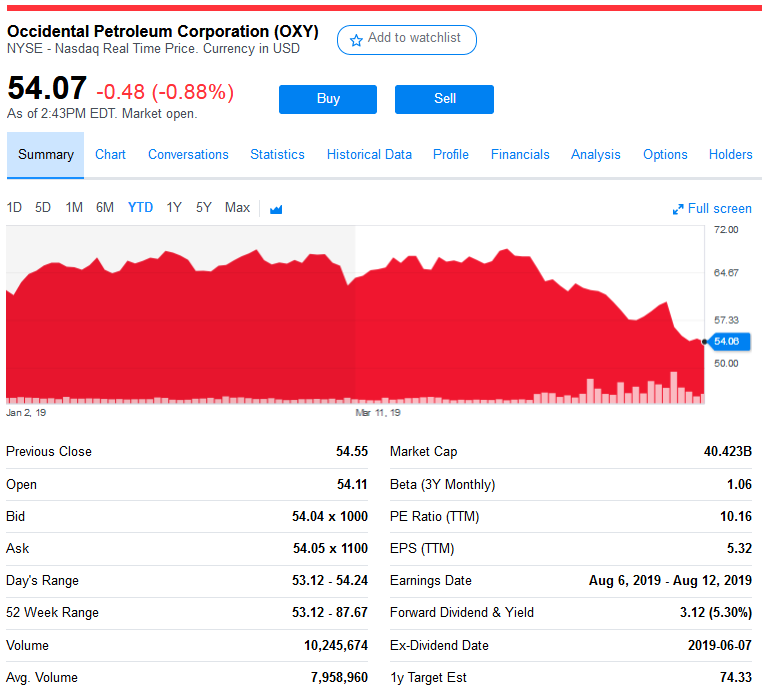Switch to the Chart tab
The height and width of the screenshot is (689, 762).
point(110,155)
